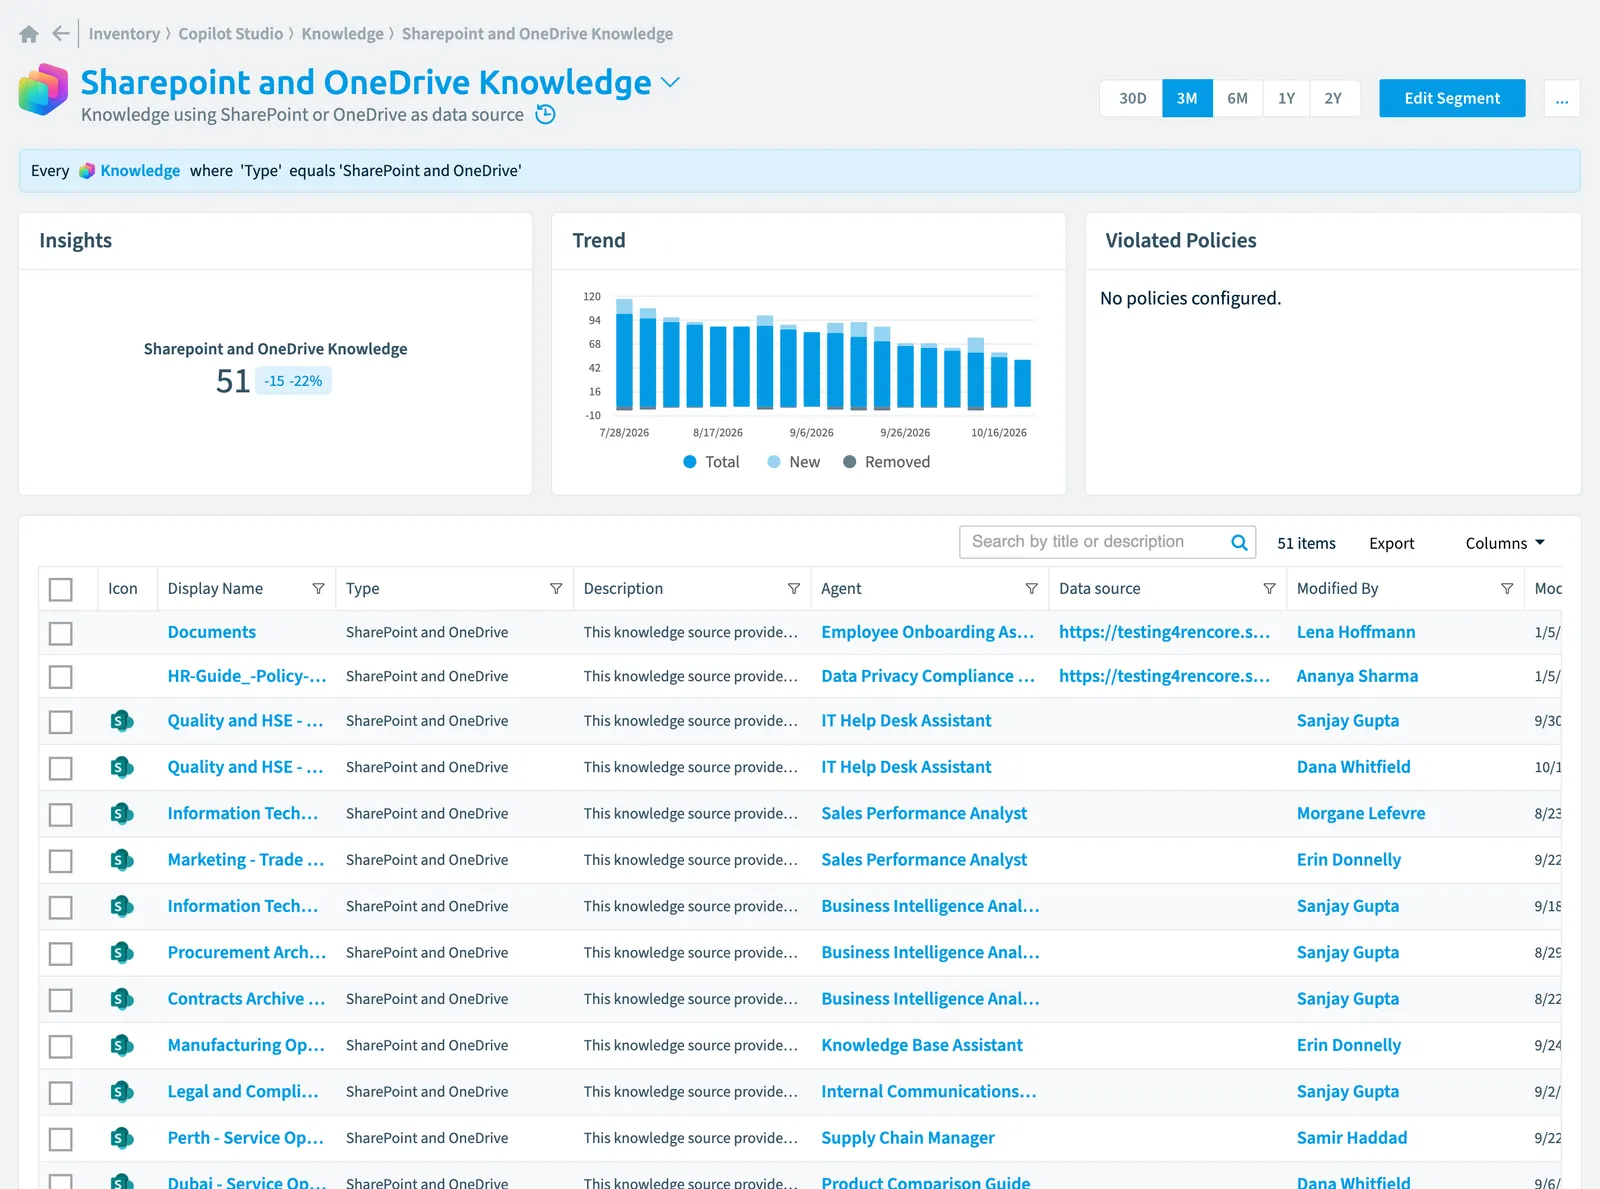Select the 2Y time range
1600x1189 pixels.
click(x=1334, y=98)
